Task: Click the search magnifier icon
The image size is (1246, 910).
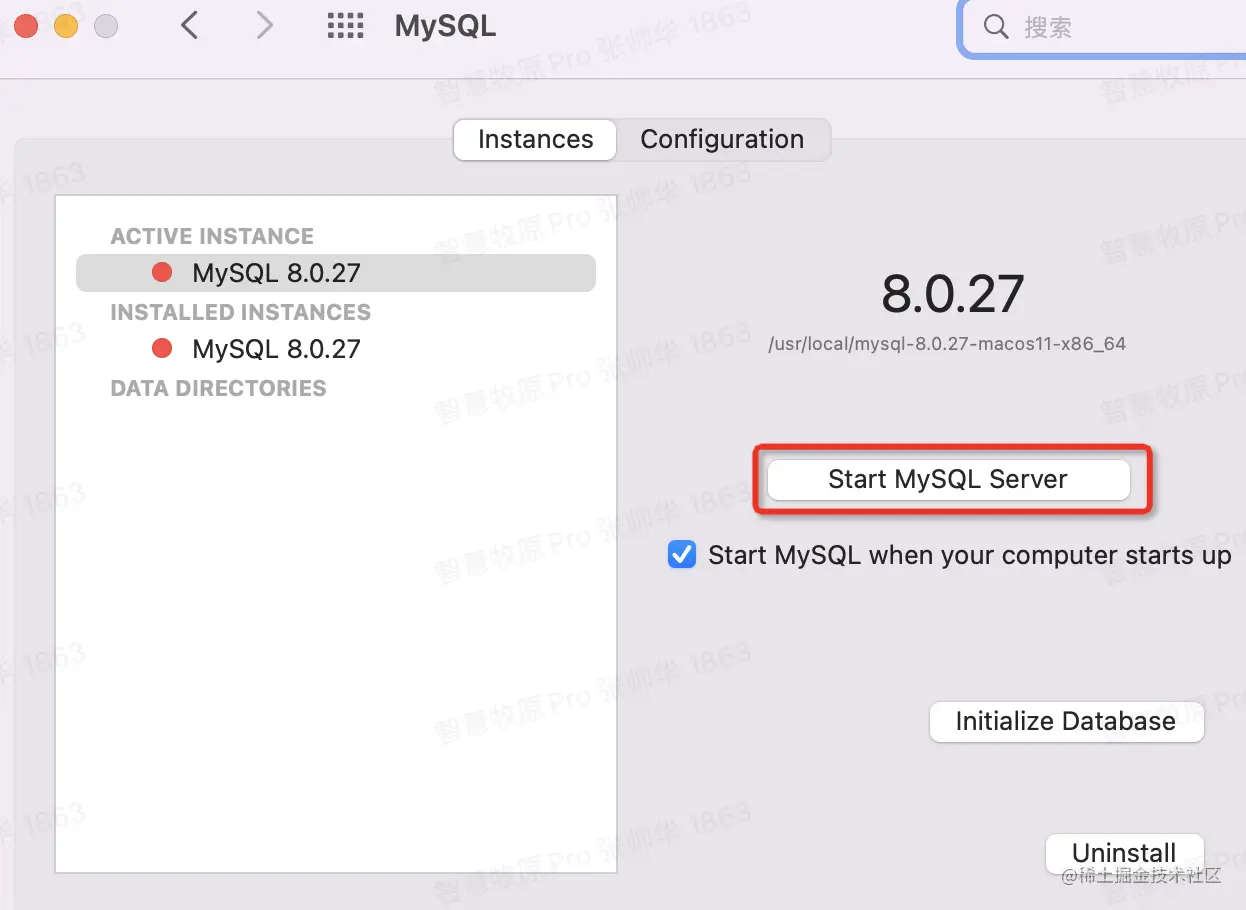Action: [996, 26]
